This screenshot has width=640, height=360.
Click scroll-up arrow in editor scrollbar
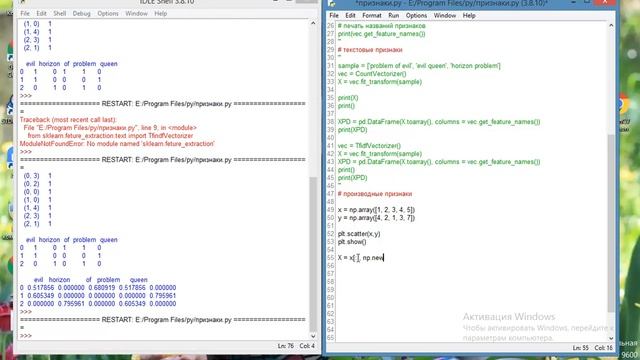[x=611, y=25]
